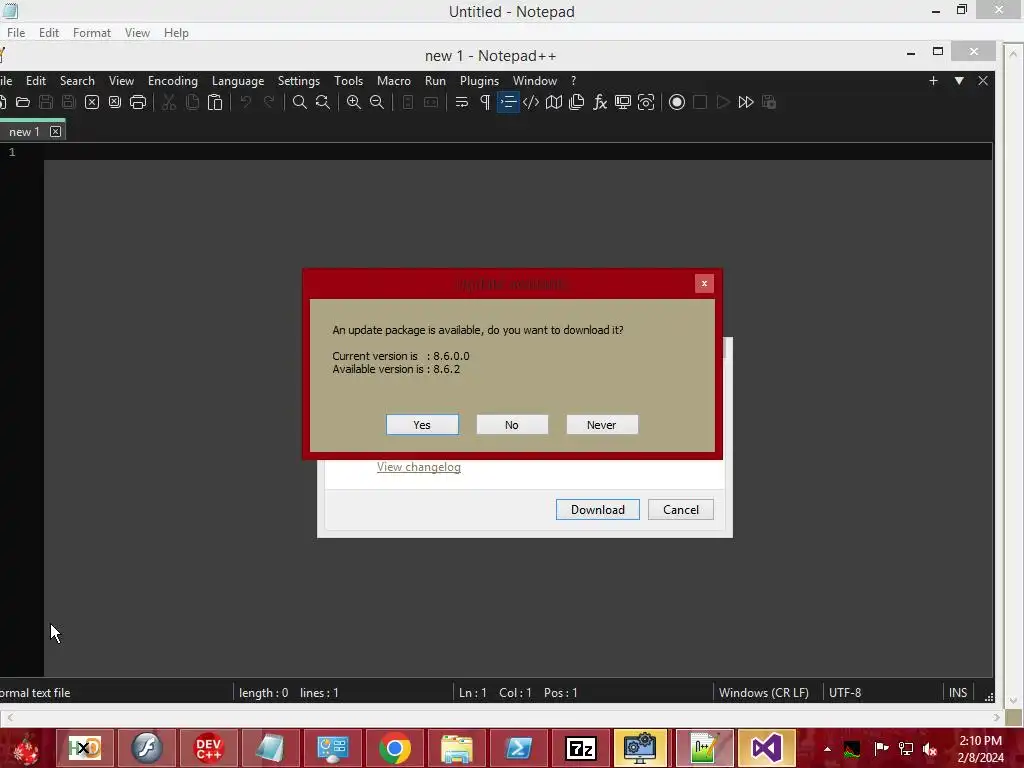Screen dimensions: 1024x768
Task: Open the Function List fx icon
Action: tap(600, 103)
